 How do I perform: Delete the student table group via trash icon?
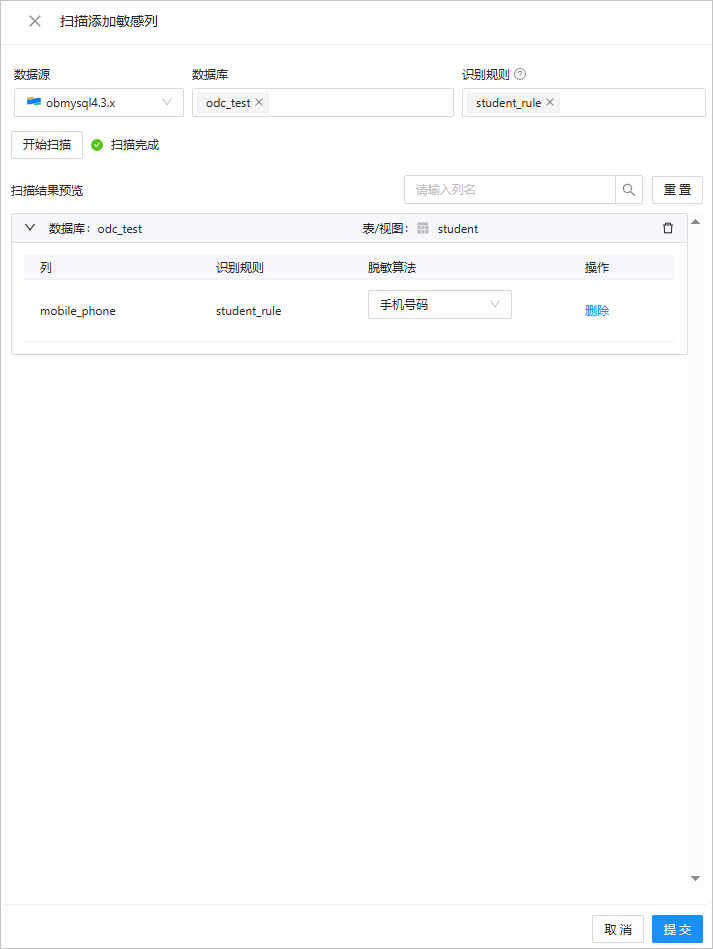pyautogui.click(x=668, y=228)
